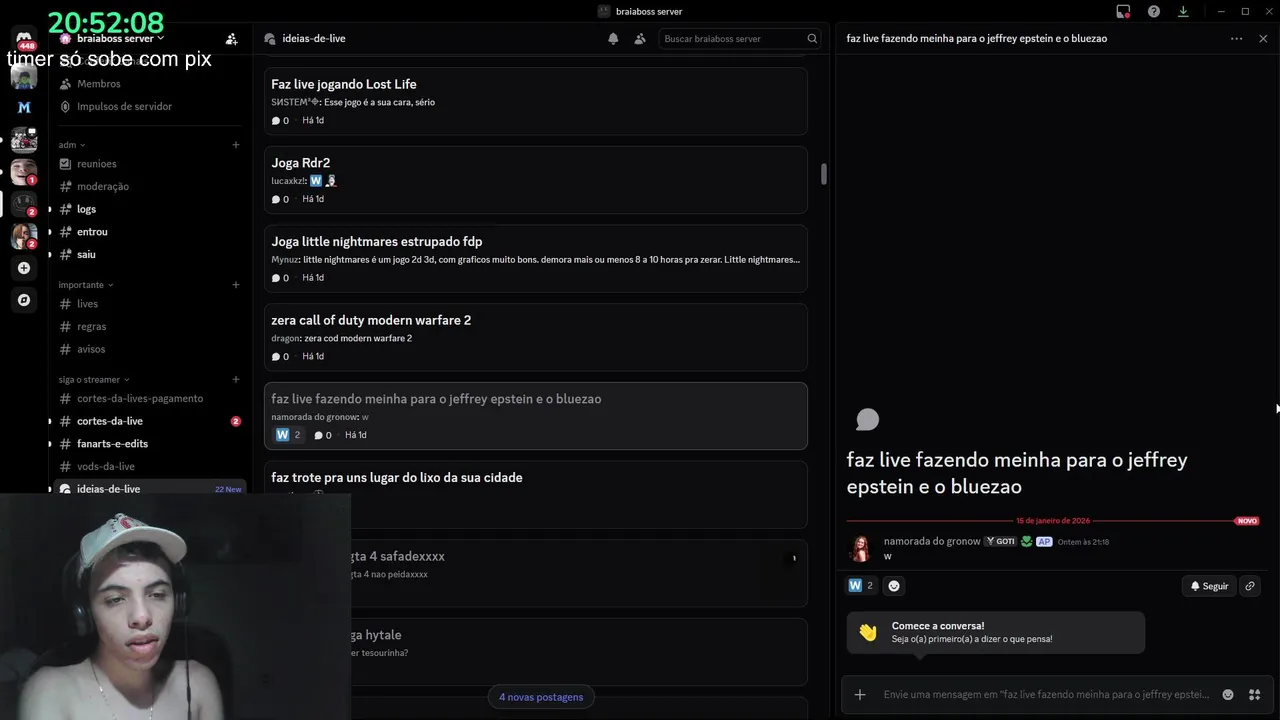This screenshot has height=720, width=1280.
Task: Open fanarts-e-edits channel
Action: (x=148, y=444)
